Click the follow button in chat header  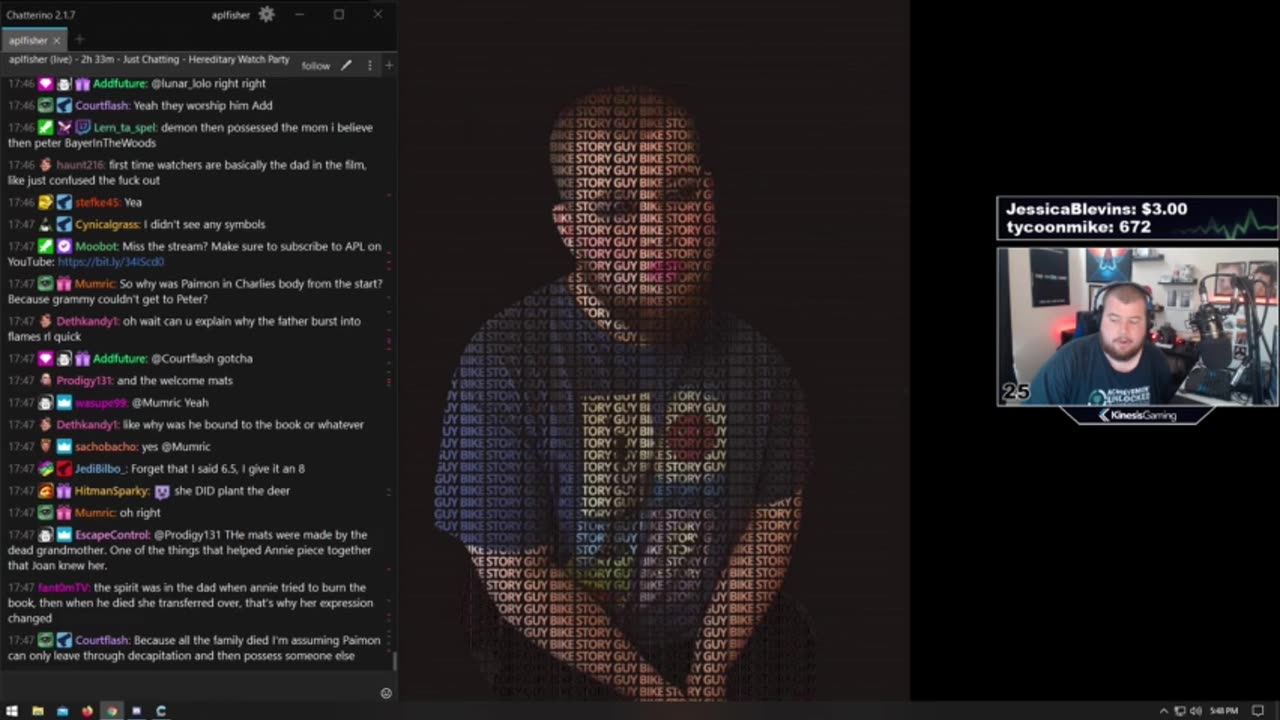click(x=316, y=66)
